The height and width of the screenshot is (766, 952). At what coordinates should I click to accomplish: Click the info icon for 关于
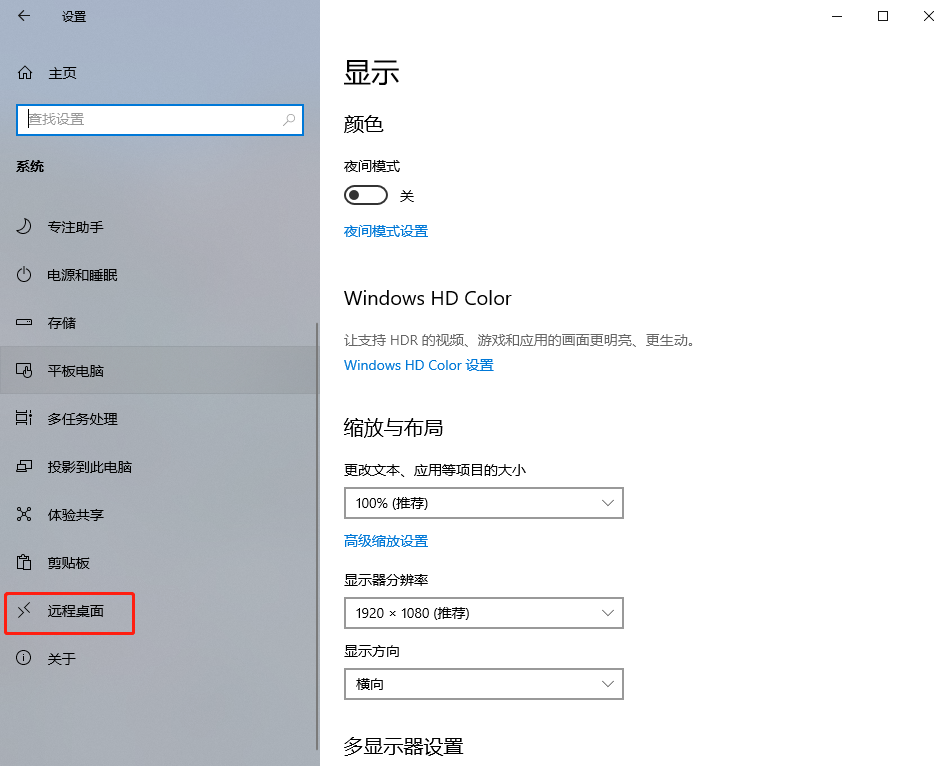(24, 658)
